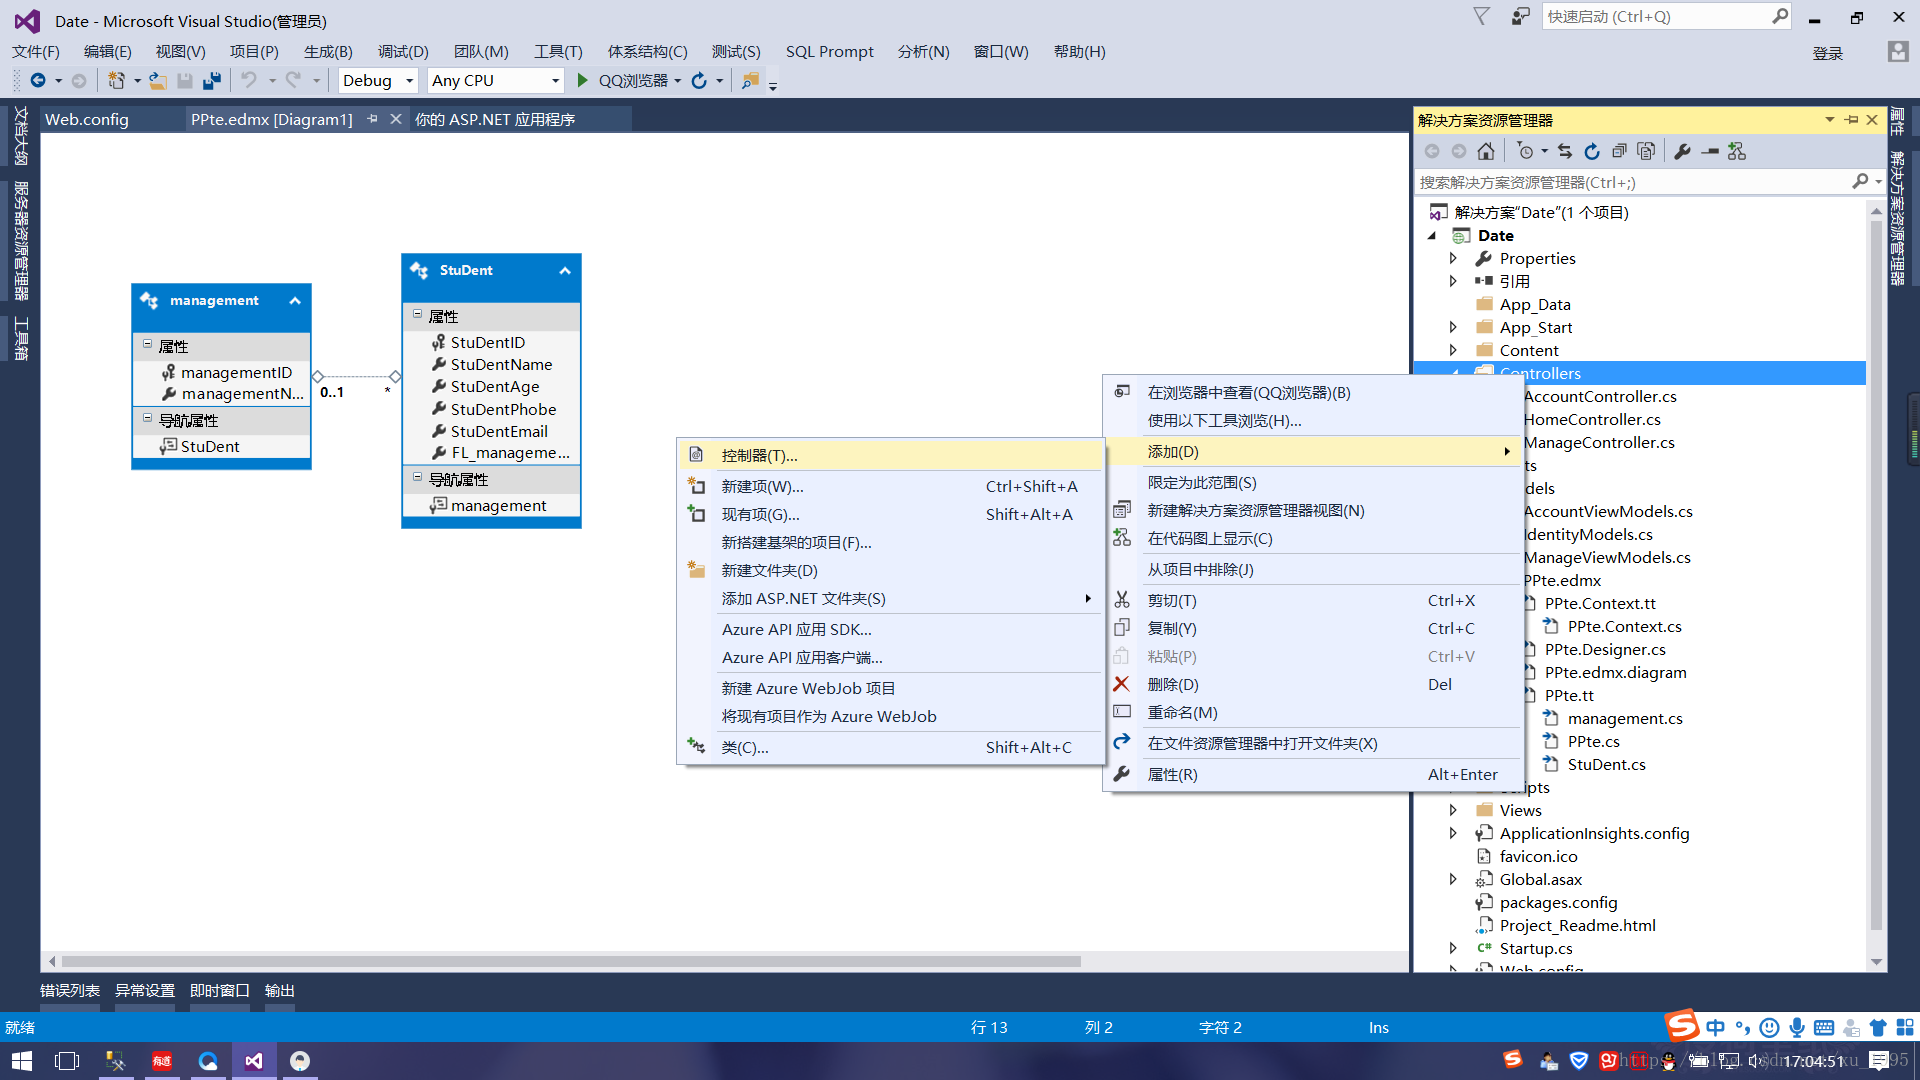The width and height of the screenshot is (1920, 1080).
Task: Open the Any CPU platform dropdown
Action: coord(555,81)
